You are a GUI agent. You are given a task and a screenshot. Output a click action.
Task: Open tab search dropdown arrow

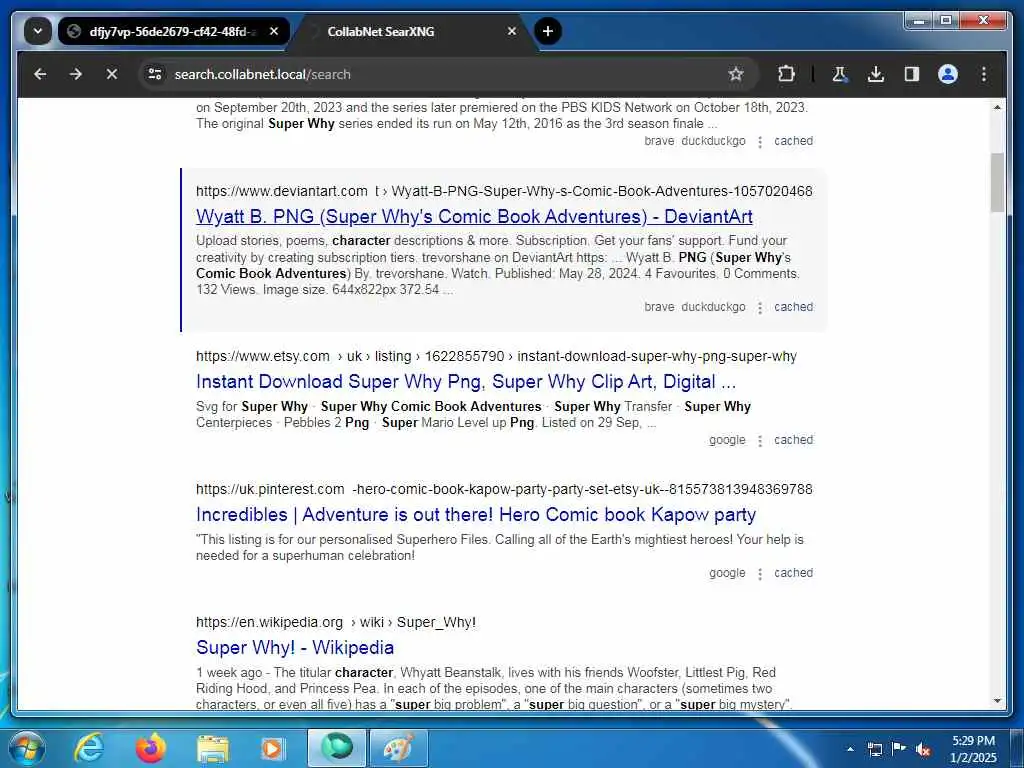38,31
